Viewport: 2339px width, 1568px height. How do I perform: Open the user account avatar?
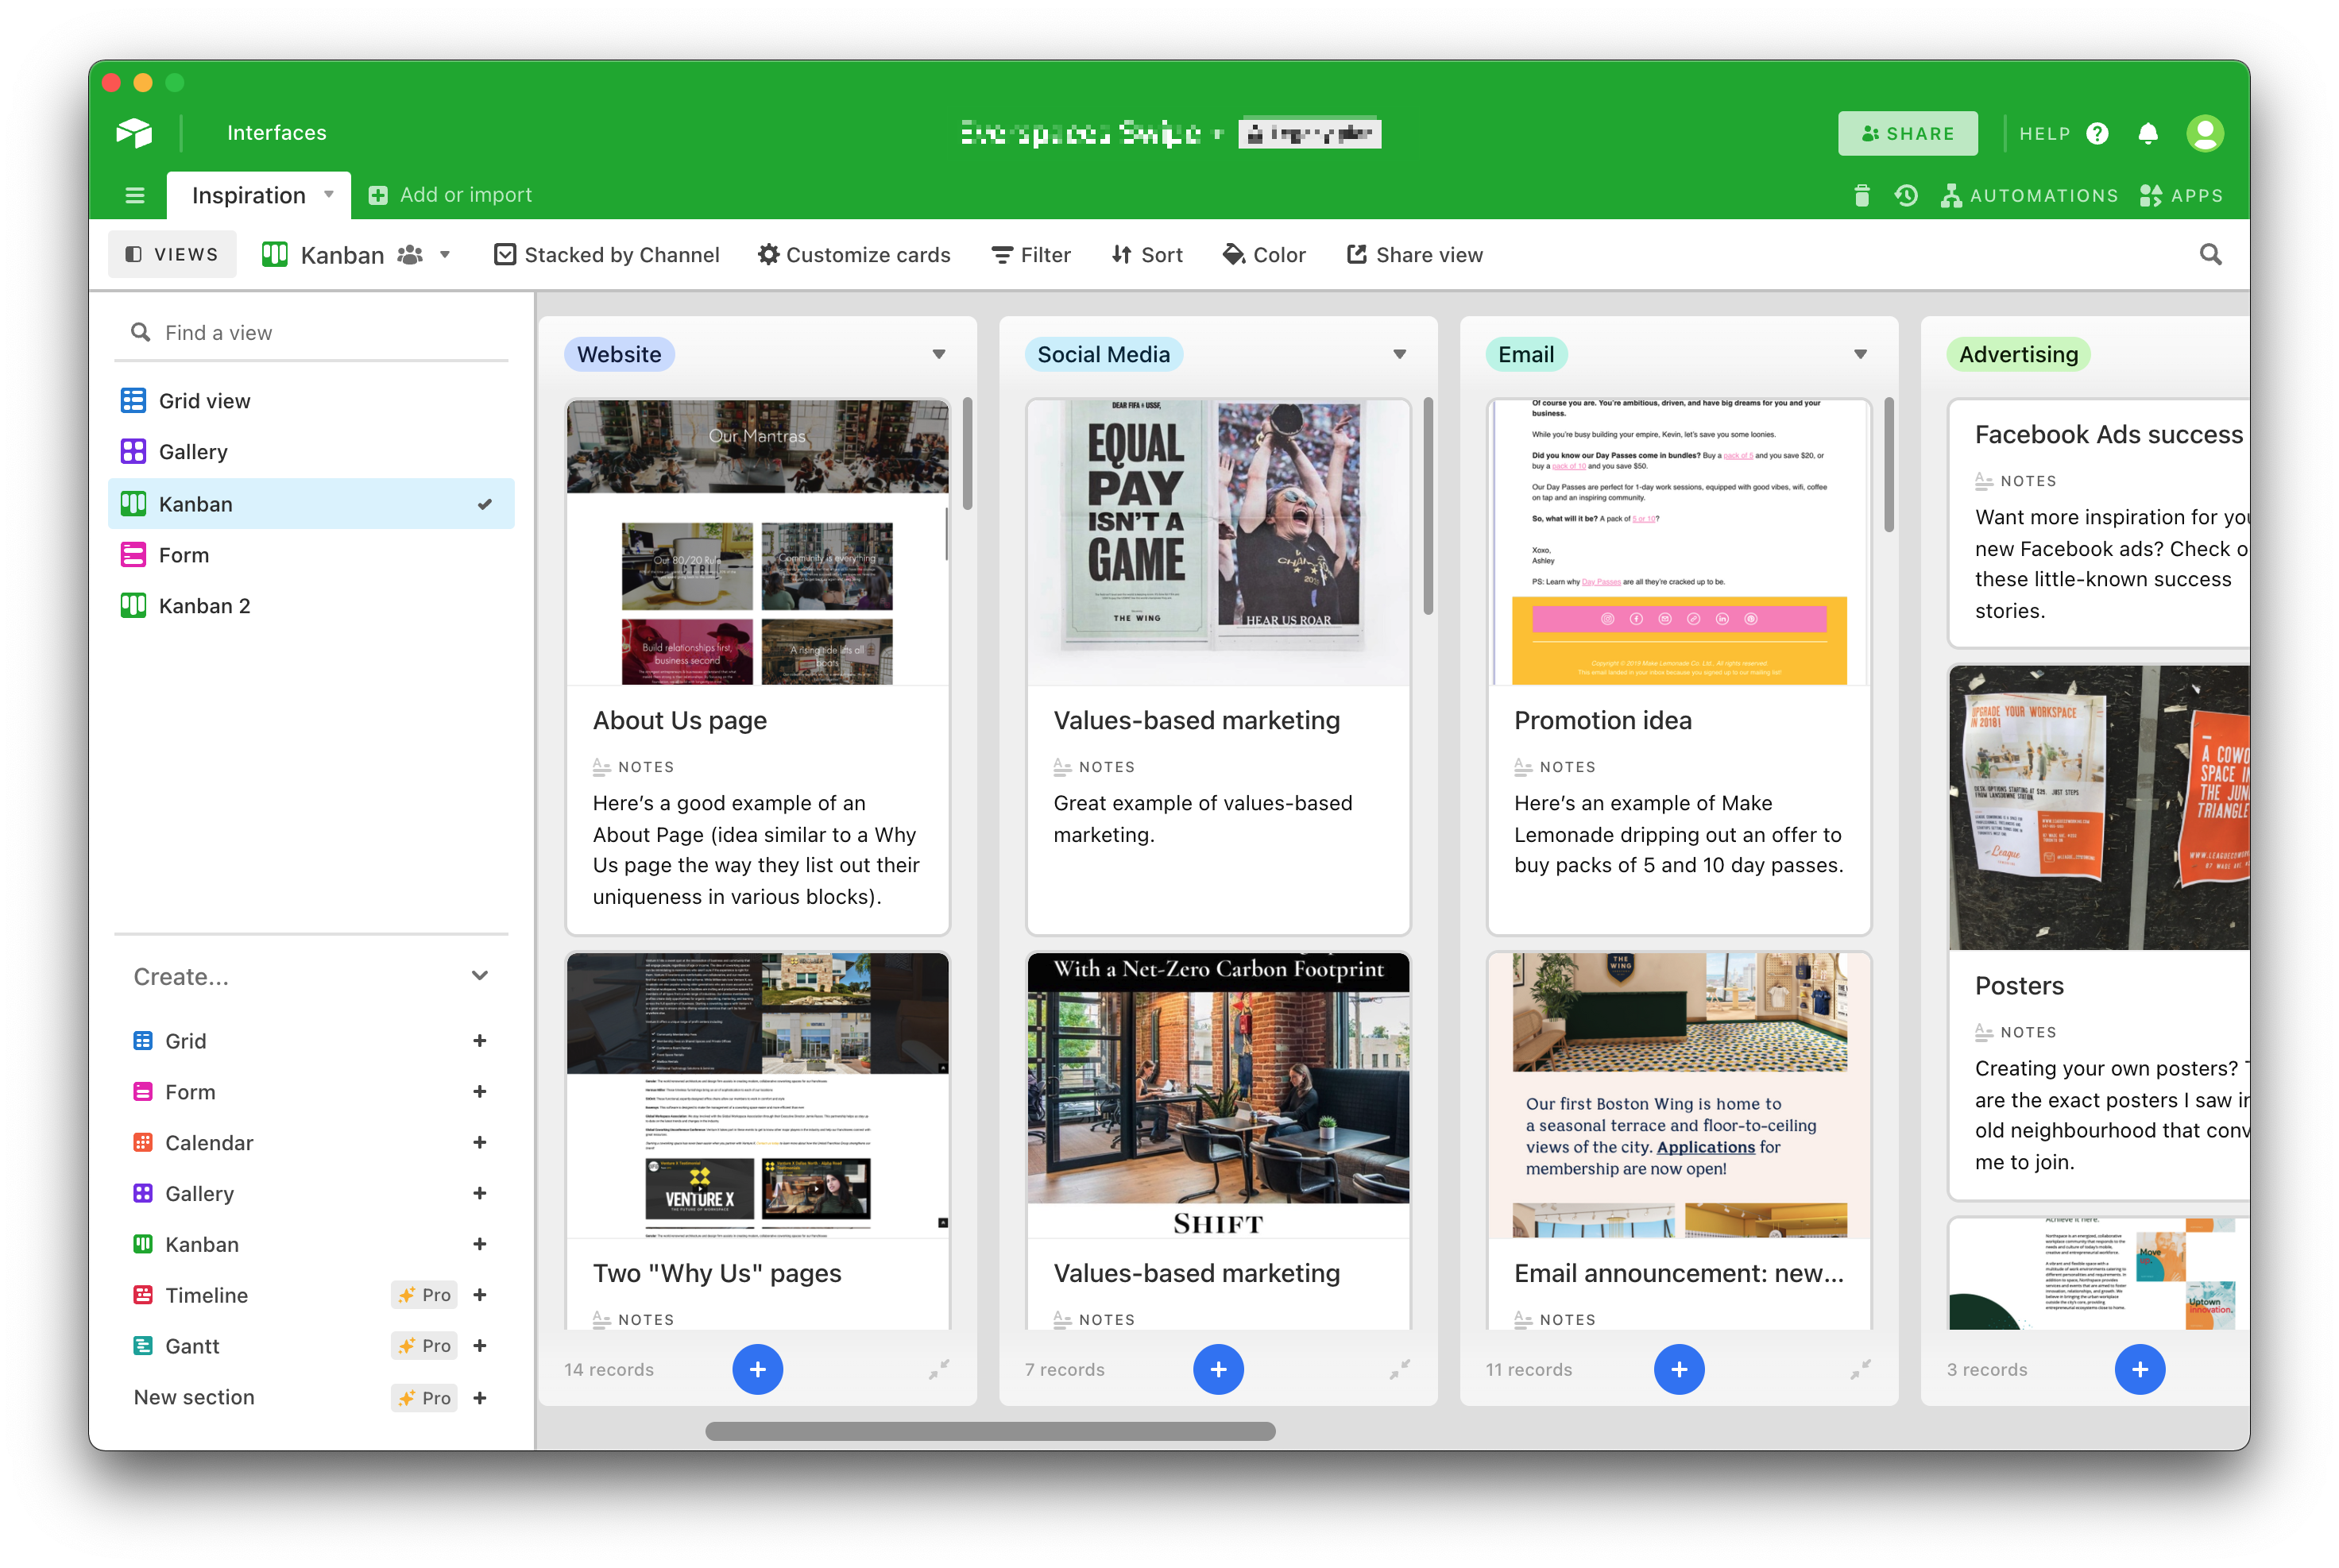[x=2204, y=133]
